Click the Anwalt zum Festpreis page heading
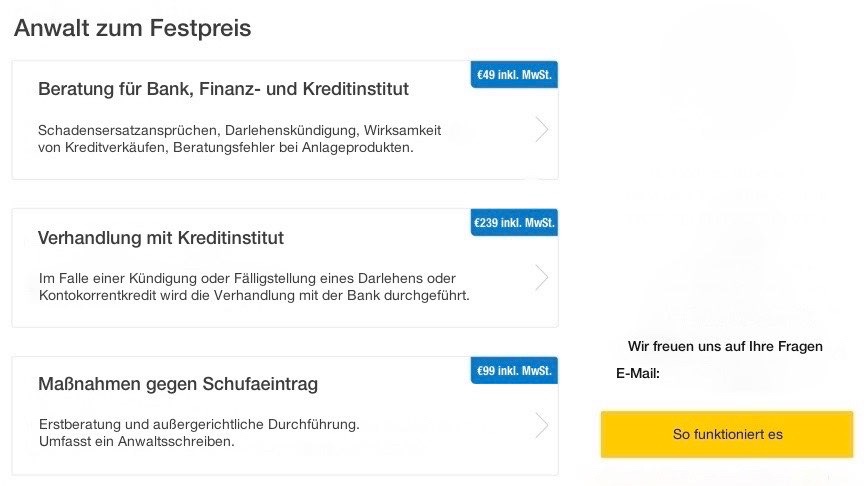The width and height of the screenshot is (868, 486). point(132,28)
